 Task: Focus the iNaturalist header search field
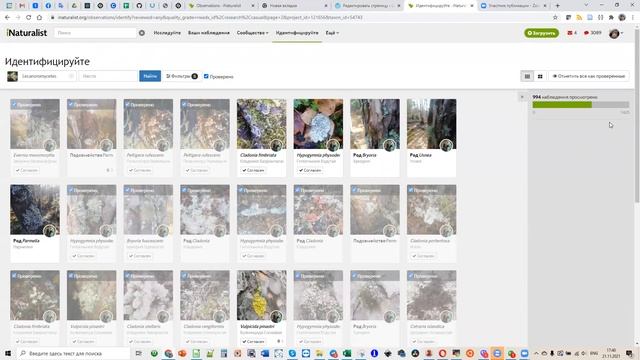click(96, 33)
